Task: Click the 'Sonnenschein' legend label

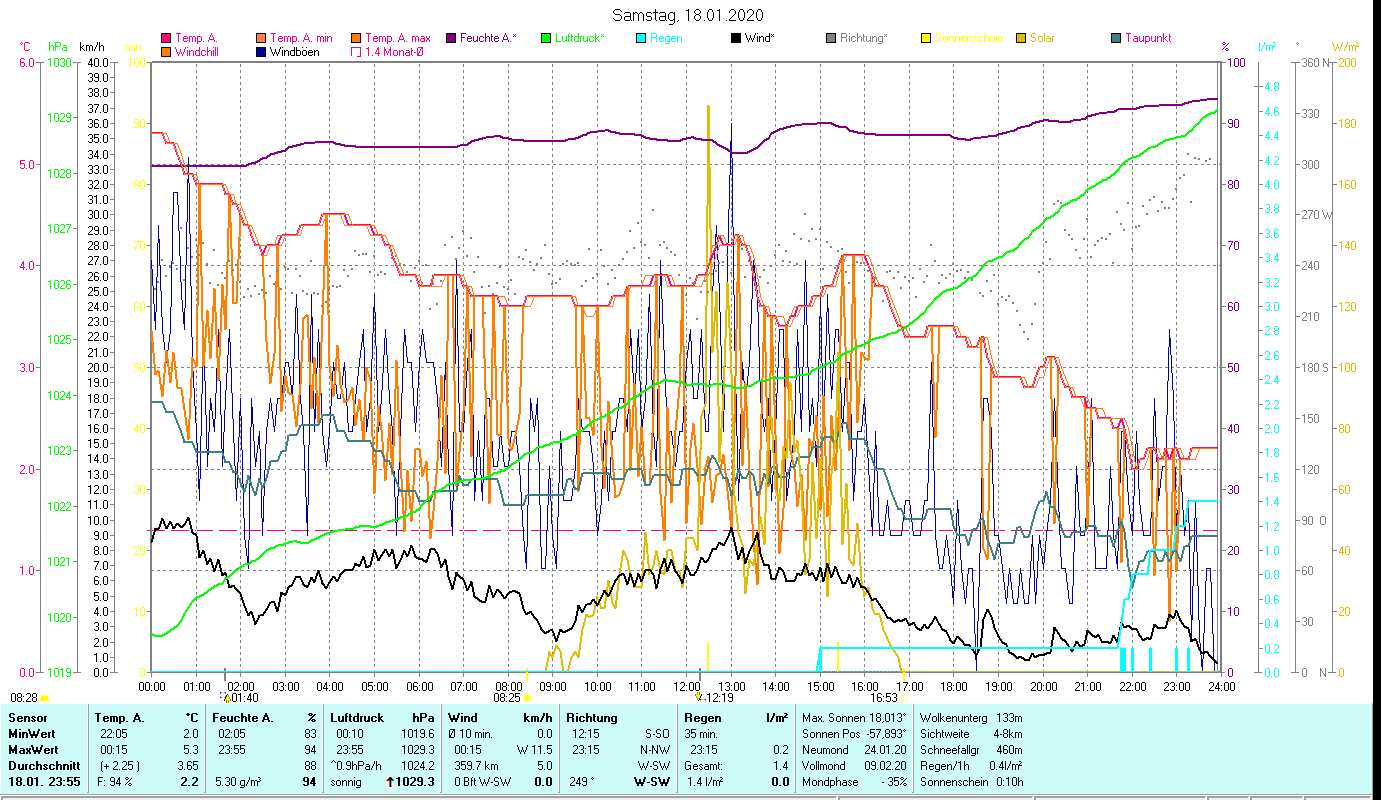Action: pos(969,38)
